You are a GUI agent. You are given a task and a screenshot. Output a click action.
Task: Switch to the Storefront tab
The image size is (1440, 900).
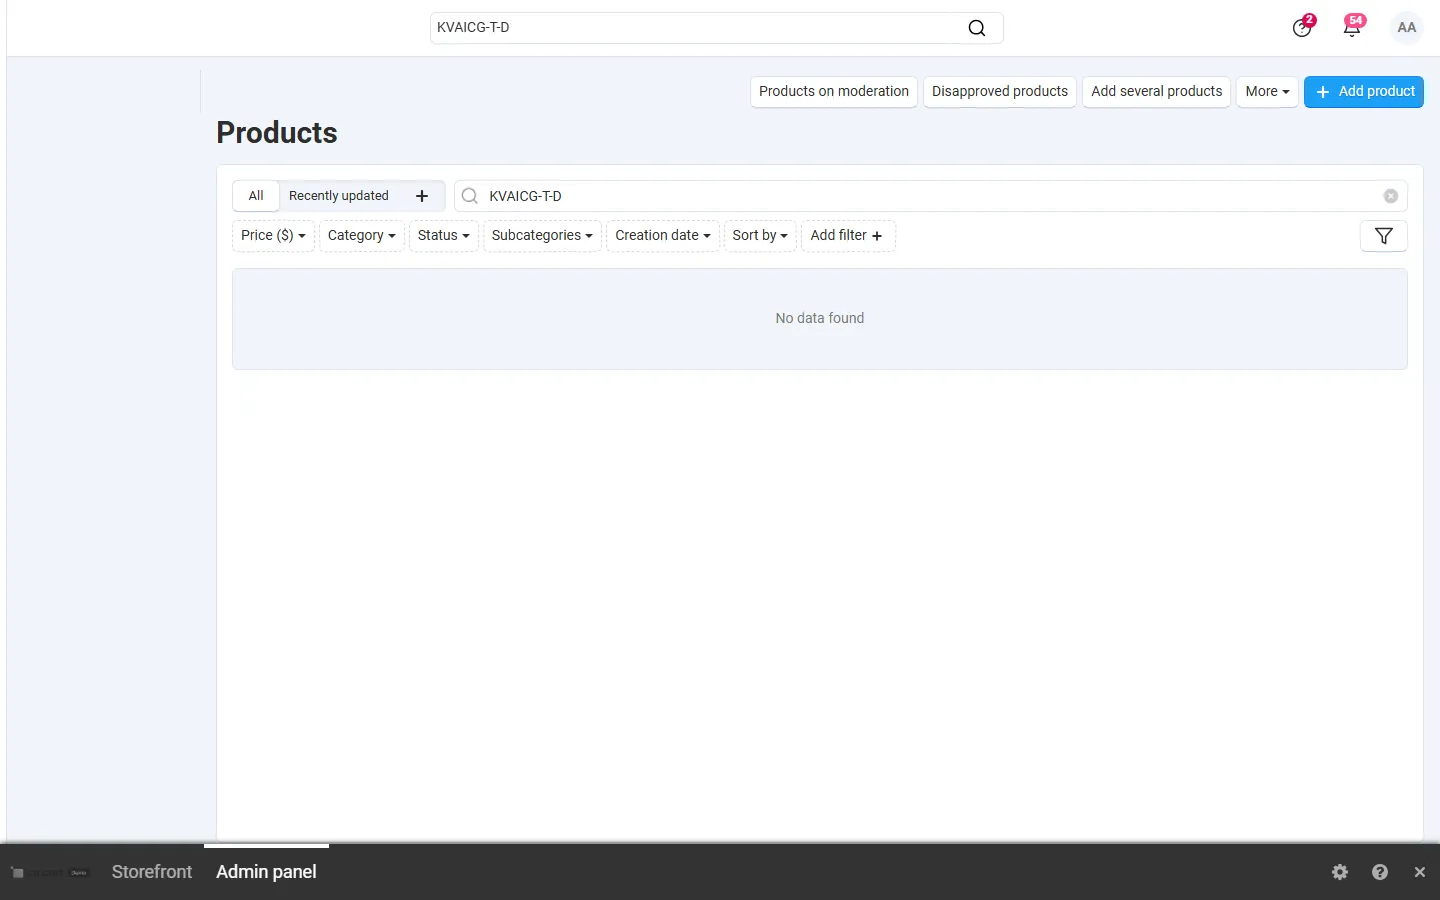(x=152, y=872)
